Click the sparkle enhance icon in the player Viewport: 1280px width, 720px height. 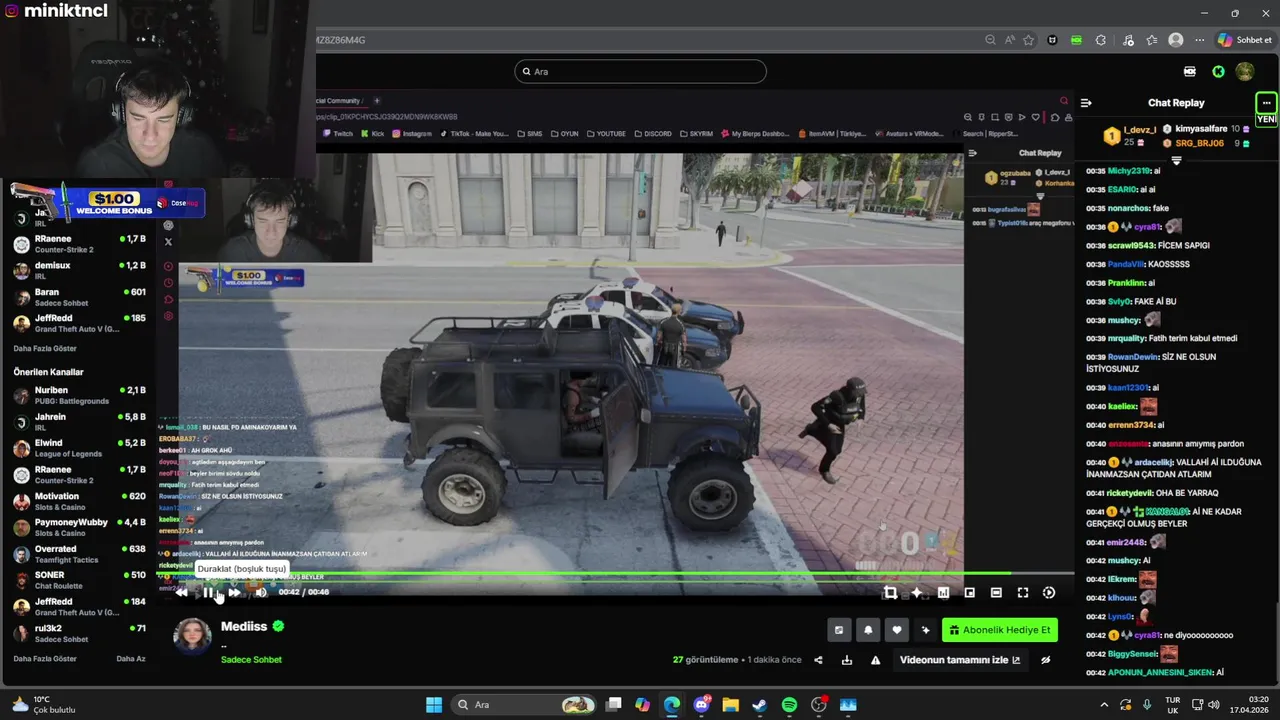pos(916,593)
